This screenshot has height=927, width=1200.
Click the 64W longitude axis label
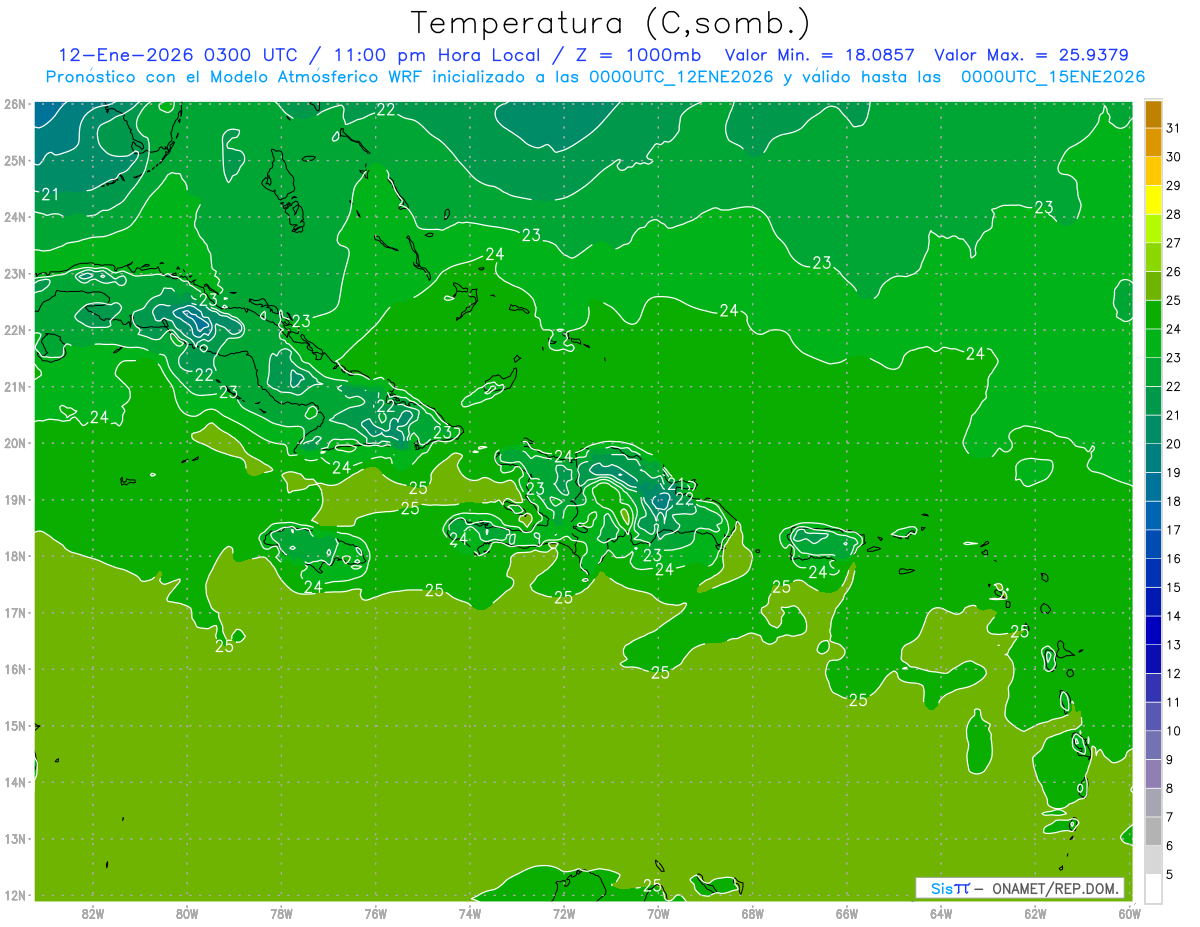pos(941,914)
